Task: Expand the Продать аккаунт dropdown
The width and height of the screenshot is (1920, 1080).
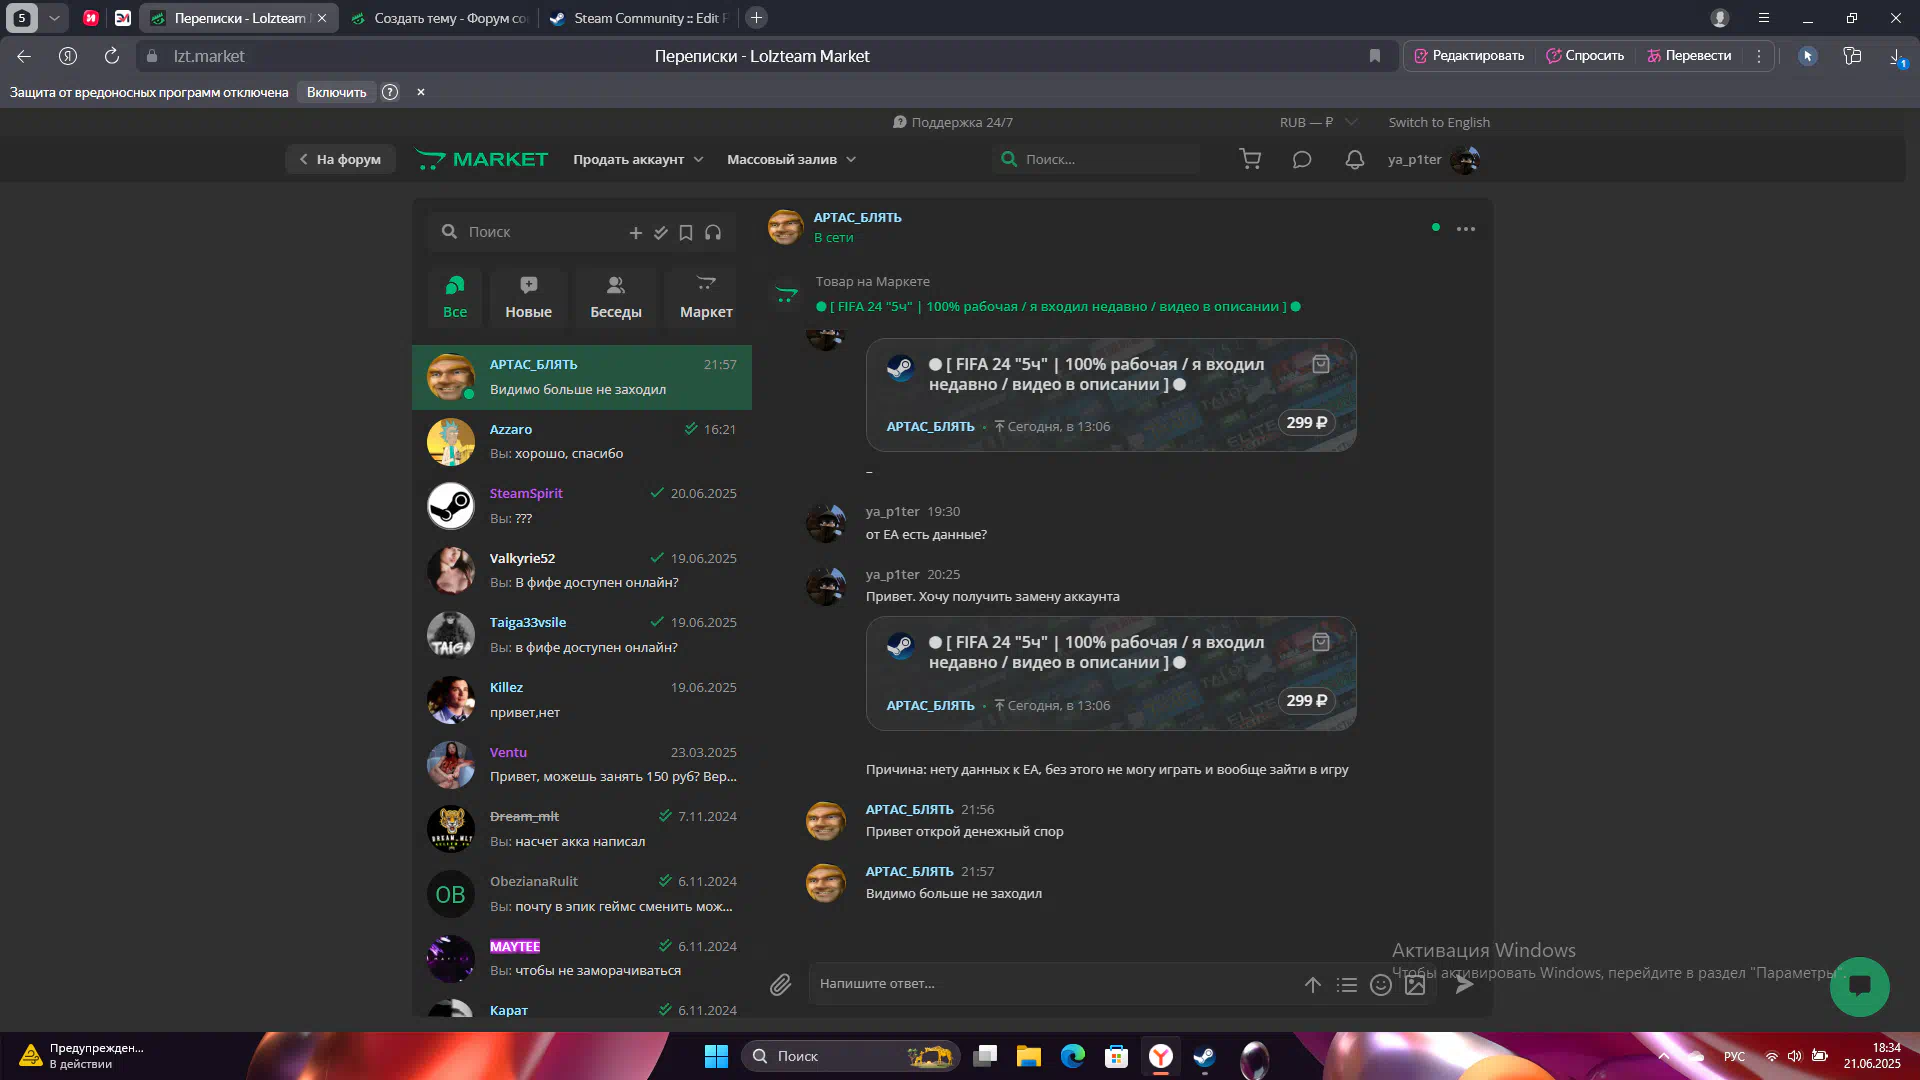Action: click(x=638, y=159)
